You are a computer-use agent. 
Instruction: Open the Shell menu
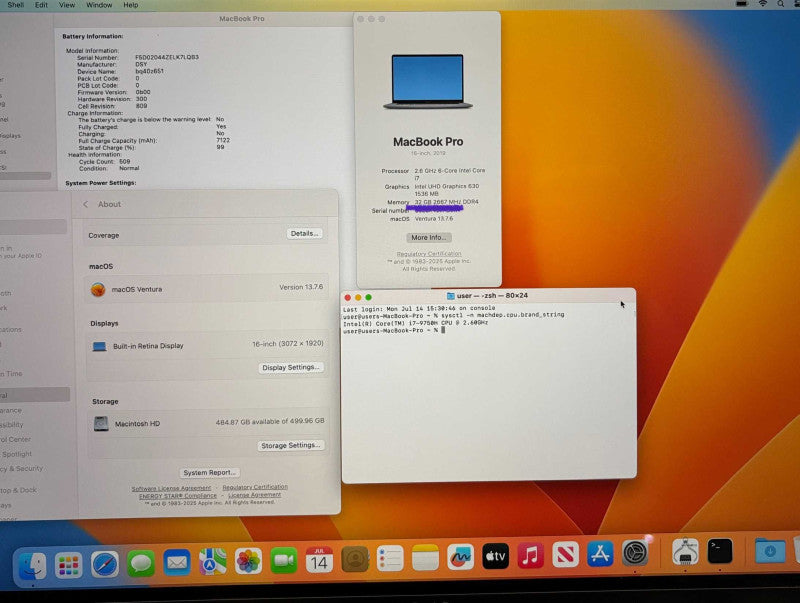[x=16, y=5]
